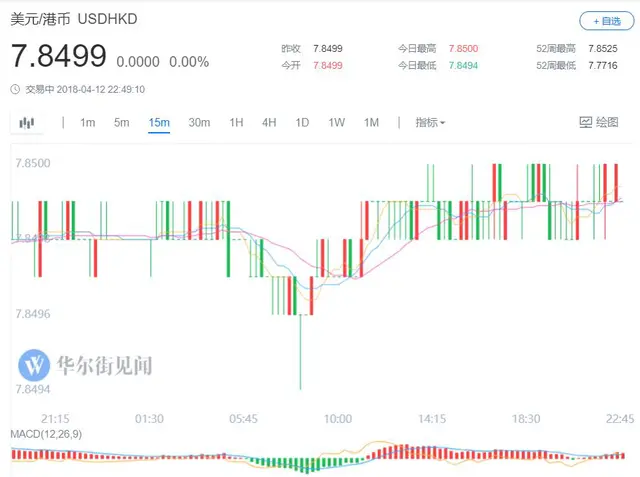
Task: Select the 15m timeframe
Action: point(159,122)
